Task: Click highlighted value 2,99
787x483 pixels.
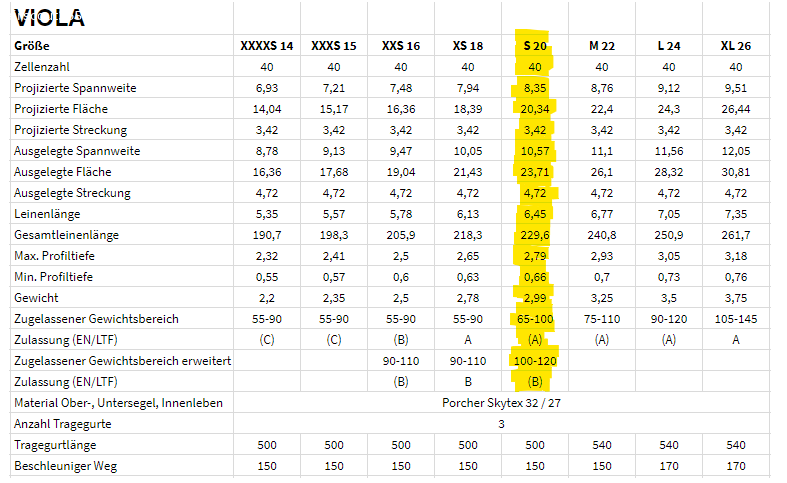Action: pyautogui.click(x=535, y=298)
